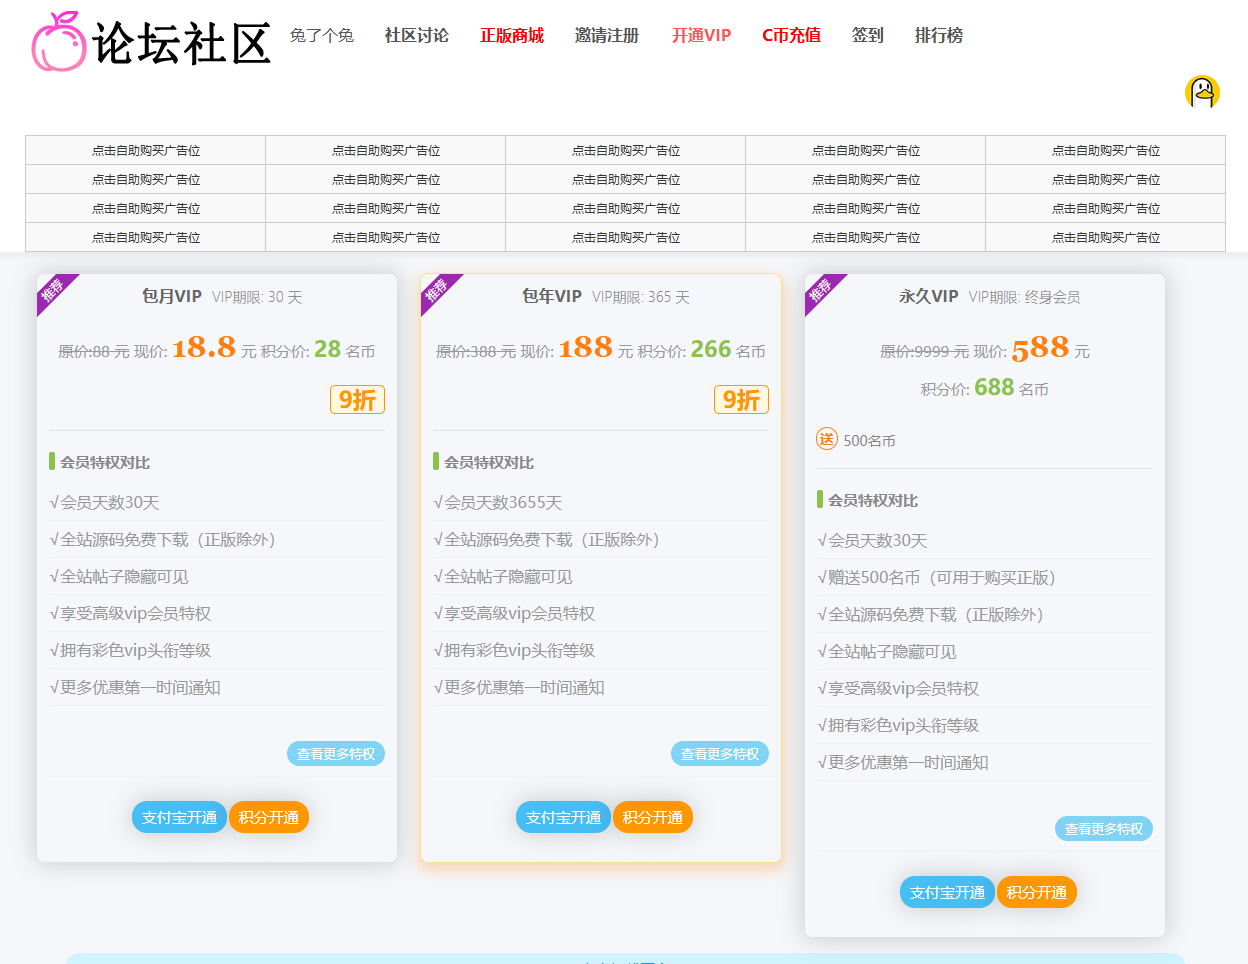Screen dimensions: 1248x964
Task: Click the 推荐 ribbon on 包年VIP card
Action: [x=437, y=290]
